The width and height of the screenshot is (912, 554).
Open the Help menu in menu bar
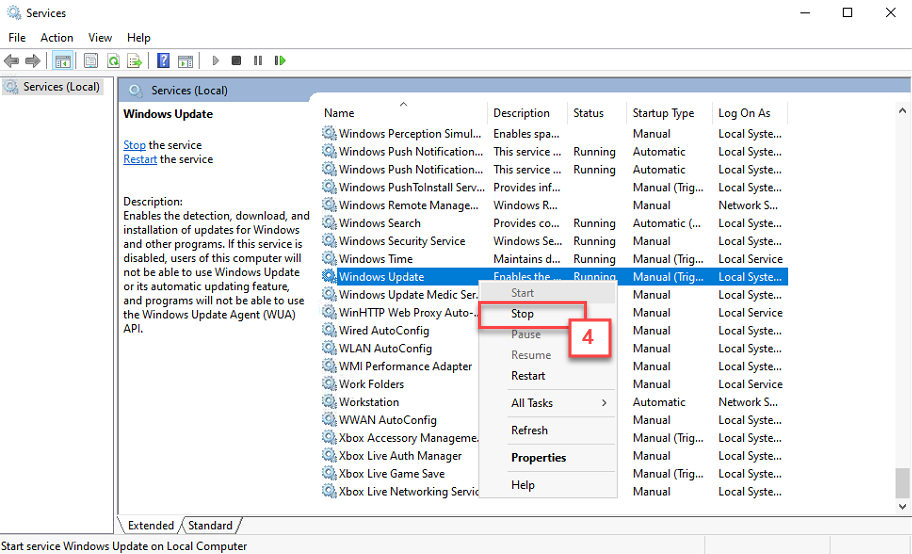(x=138, y=38)
